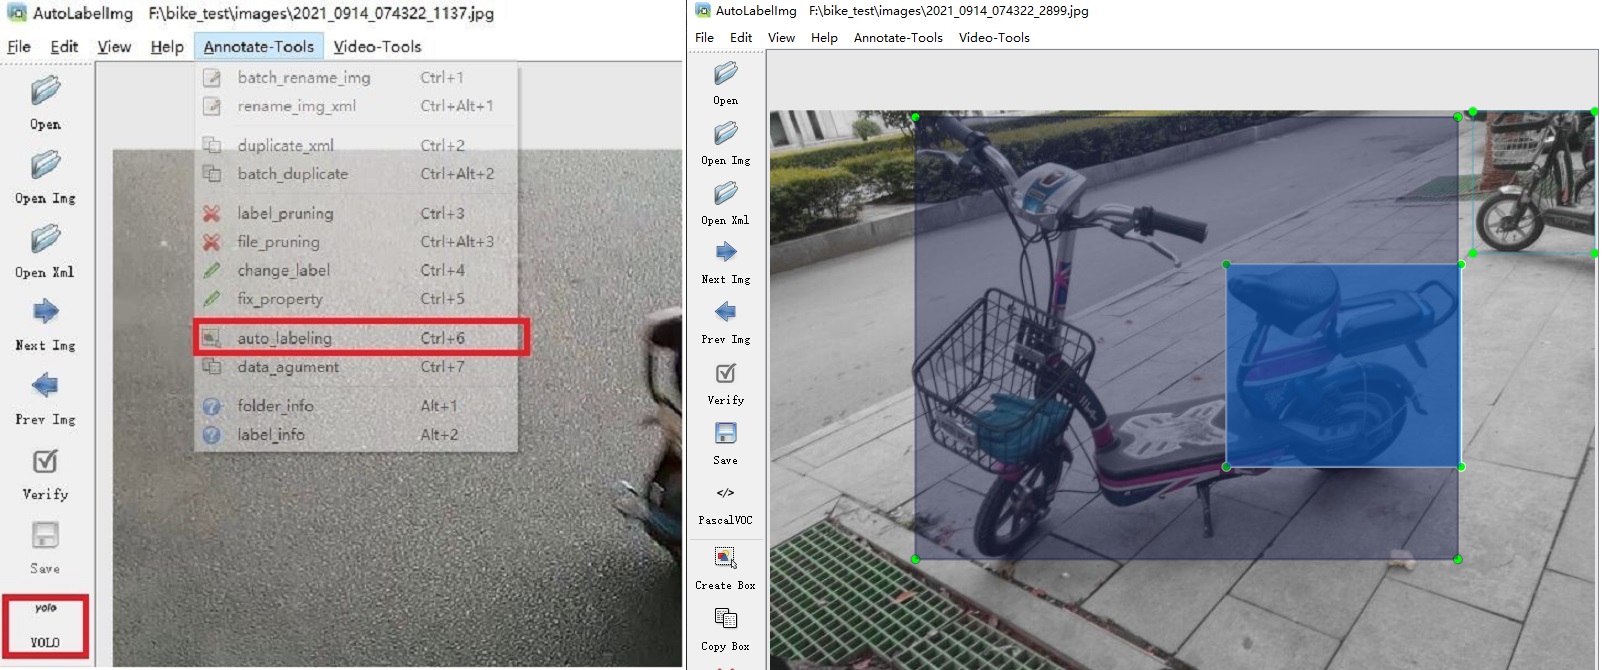Toggle PascalVOC format button in right window

726,504
